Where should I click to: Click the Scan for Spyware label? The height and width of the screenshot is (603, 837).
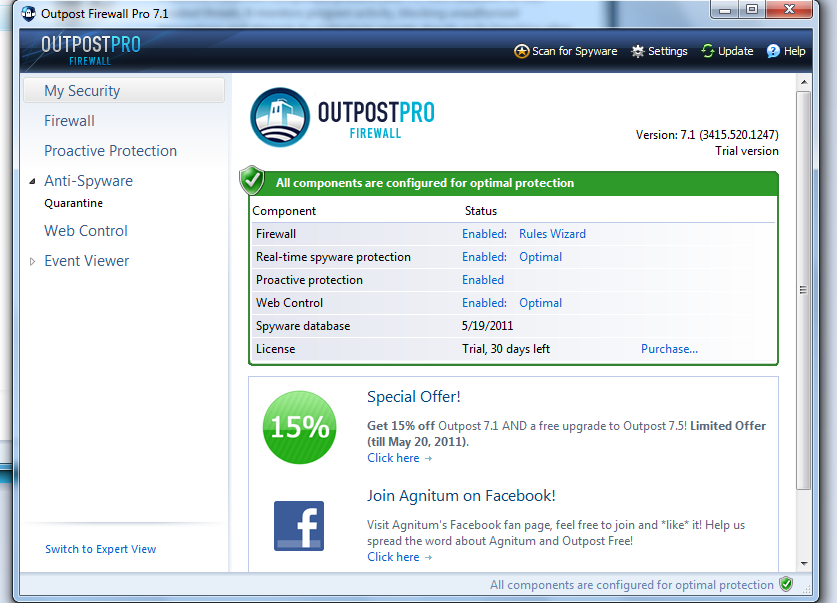click(x=574, y=51)
